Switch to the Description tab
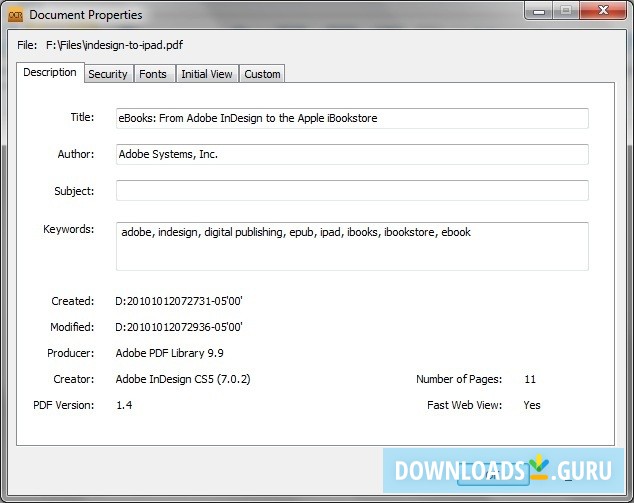 click(50, 72)
